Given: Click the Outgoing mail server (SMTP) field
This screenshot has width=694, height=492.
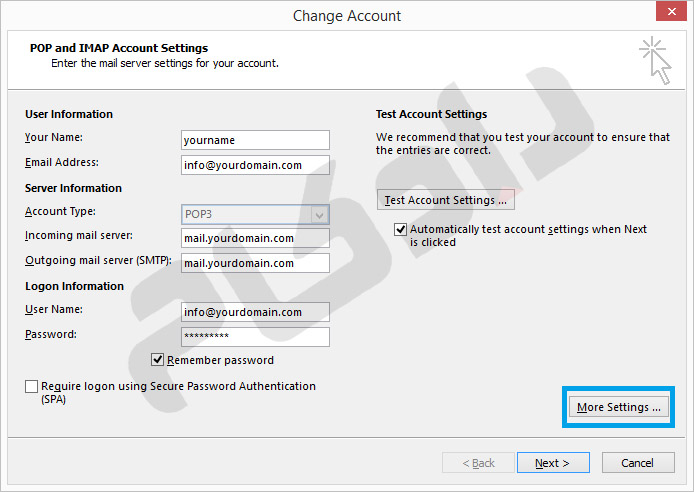Looking at the screenshot, I should (255, 263).
